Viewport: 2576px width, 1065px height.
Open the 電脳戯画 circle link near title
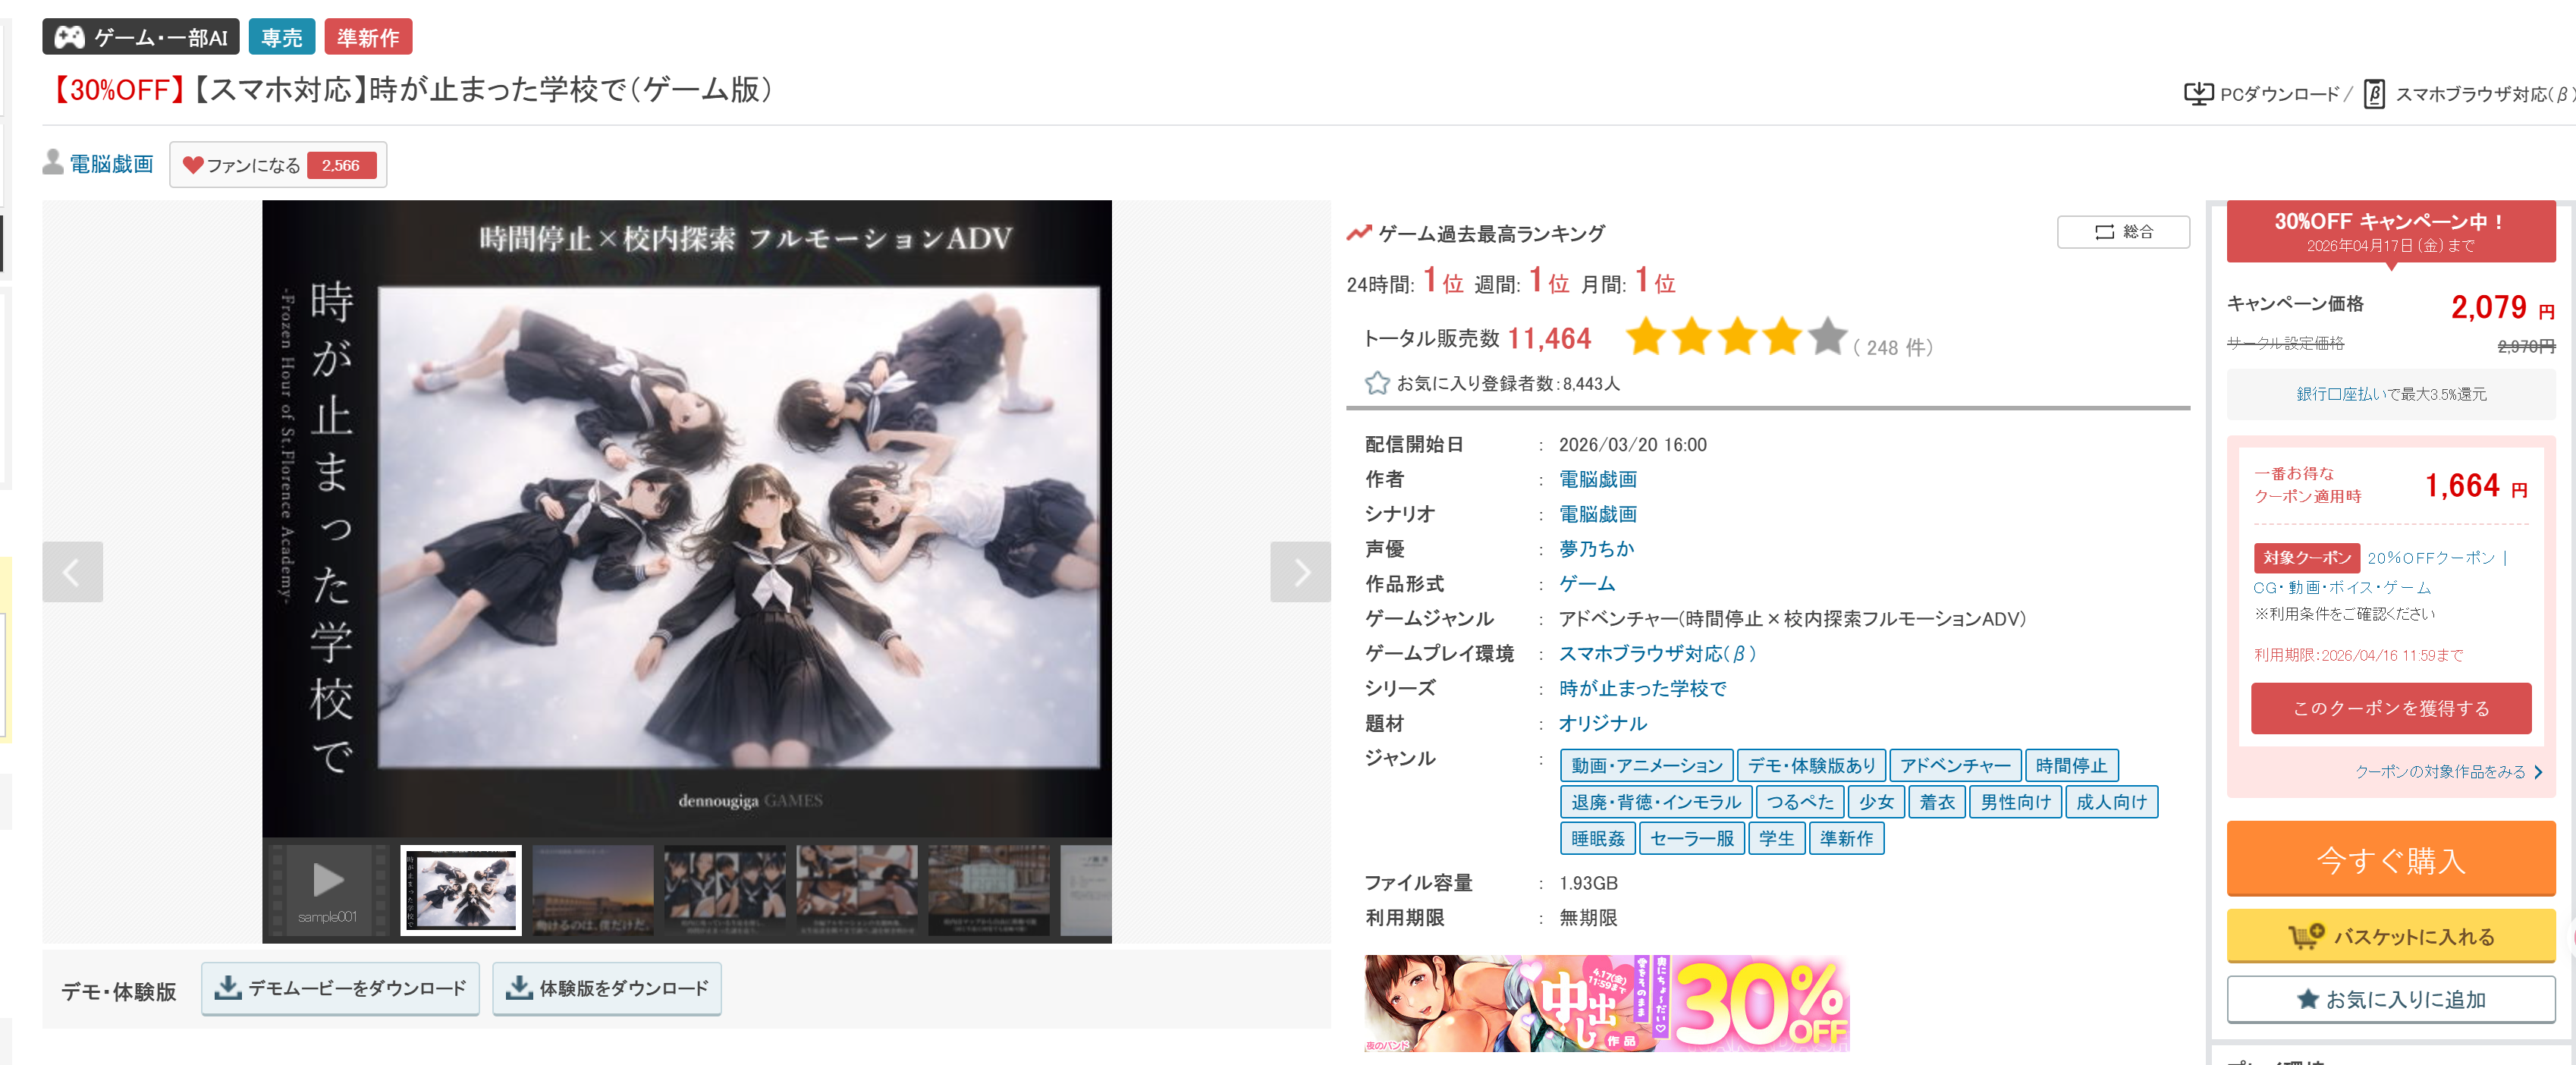111,164
